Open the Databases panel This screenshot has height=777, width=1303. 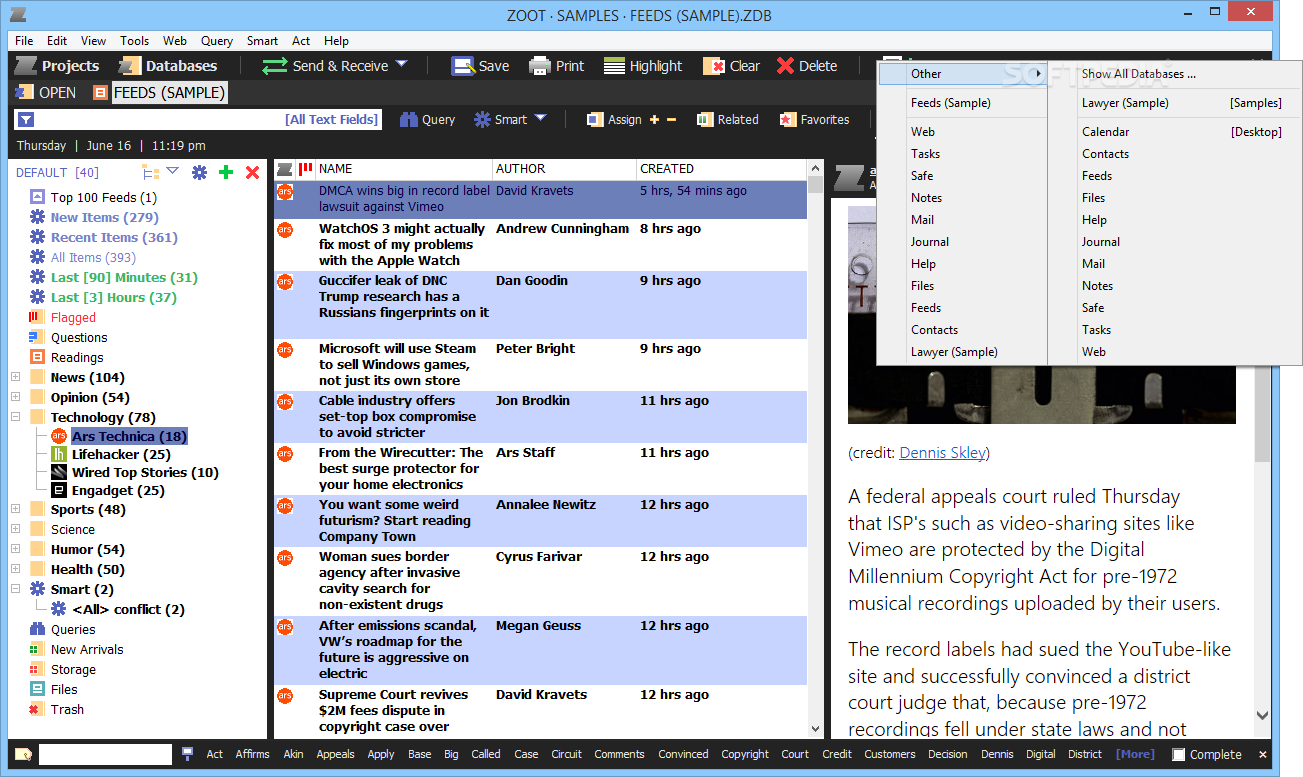pyautogui.click(x=167, y=66)
